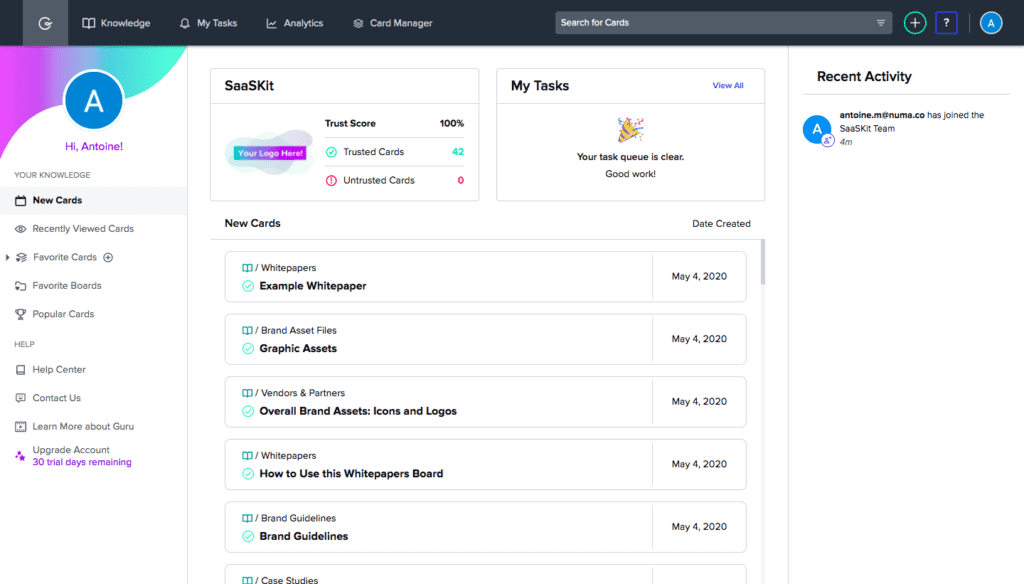Open the Brand Guidelines card title

pyautogui.click(x=304, y=536)
